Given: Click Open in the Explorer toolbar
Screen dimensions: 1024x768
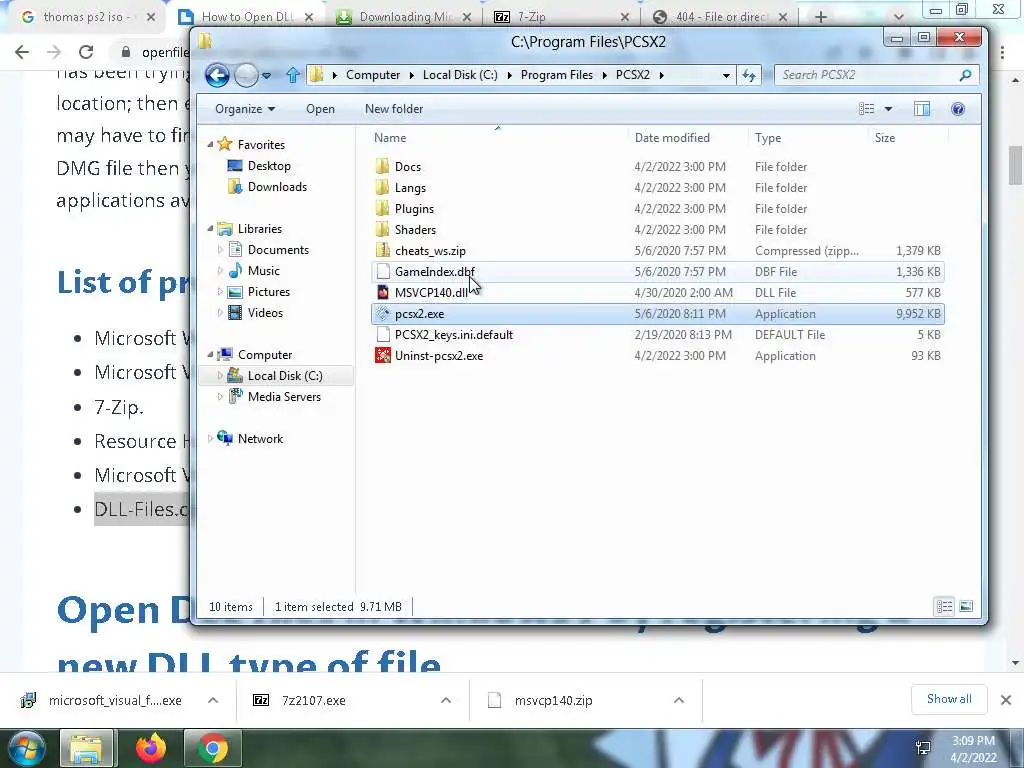Looking at the screenshot, I should click(320, 109).
